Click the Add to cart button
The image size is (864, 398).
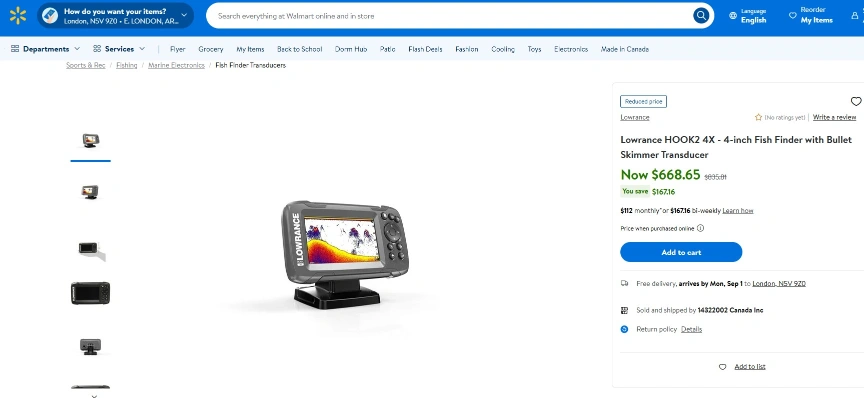click(x=681, y=252)
